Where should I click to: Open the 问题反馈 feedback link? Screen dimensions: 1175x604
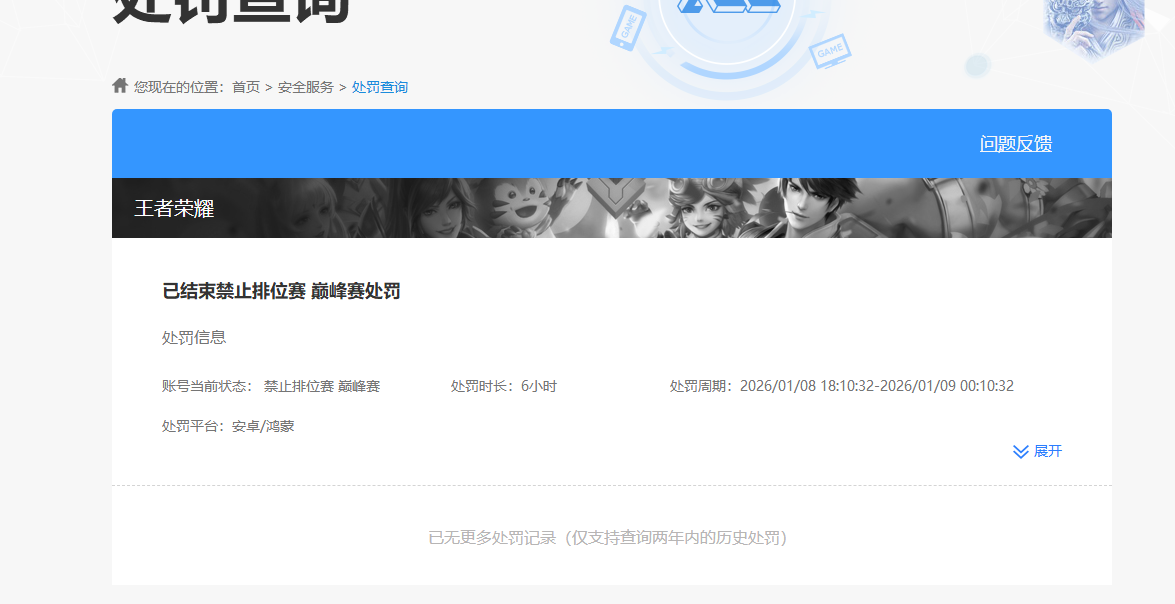click(1014, 143)
